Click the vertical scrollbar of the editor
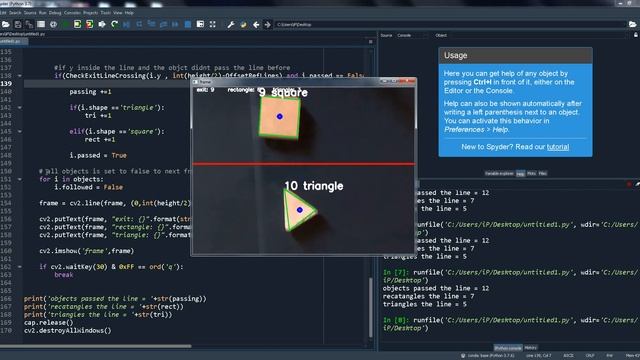640x360 pixels. pyautogui.click(x=371, y=307)
